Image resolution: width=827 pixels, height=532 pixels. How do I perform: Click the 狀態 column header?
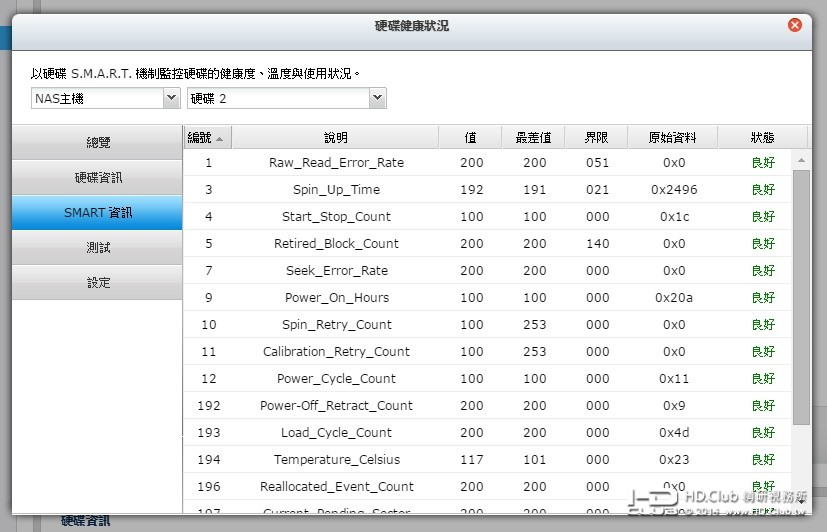pos(763,138)
